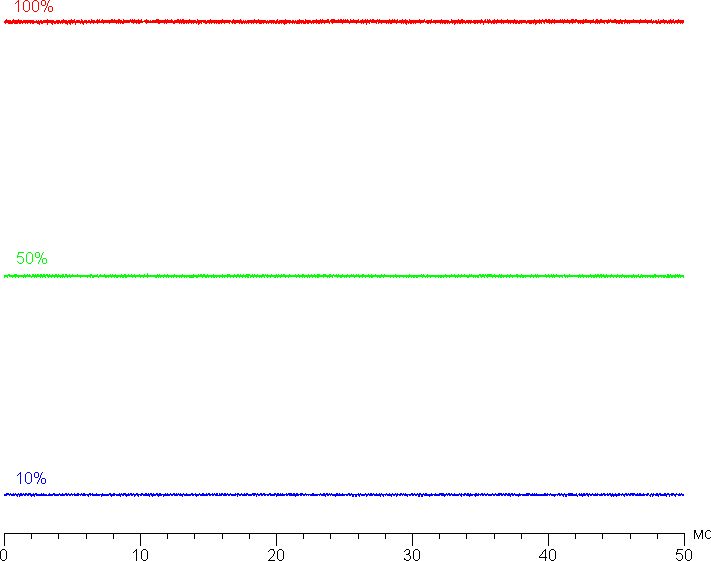Click the red 100% label
The height and width of the screenshot is (561, 711).
point(34,6)
